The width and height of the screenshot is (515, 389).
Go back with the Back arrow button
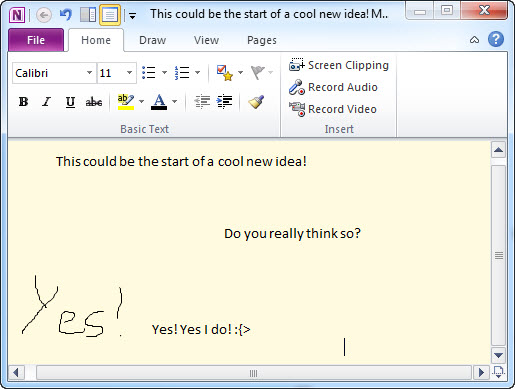[x=44, y=15]
